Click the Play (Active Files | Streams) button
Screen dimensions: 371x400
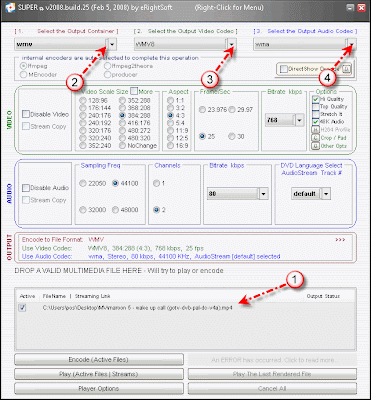tap(99, 374)
